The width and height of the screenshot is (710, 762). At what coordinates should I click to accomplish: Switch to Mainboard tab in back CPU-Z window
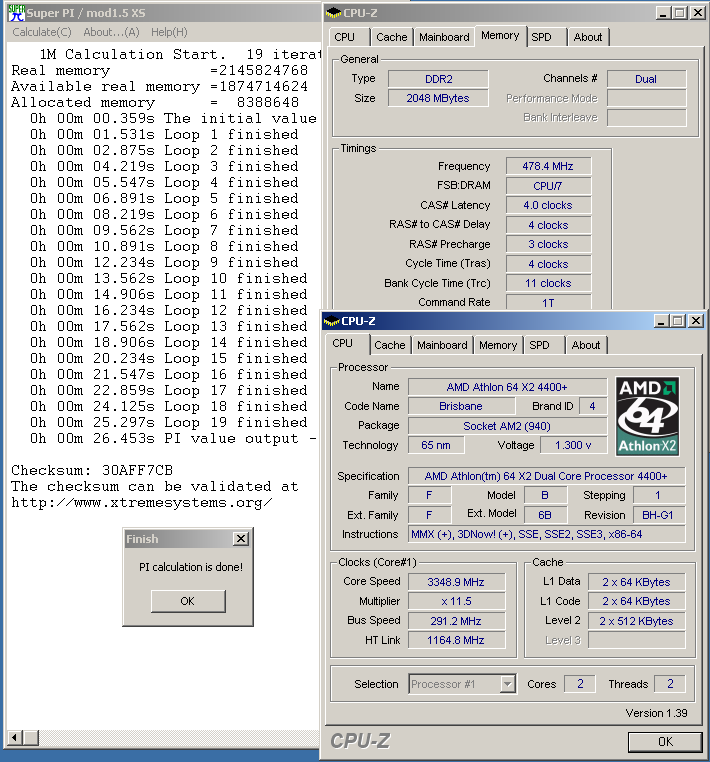[x=444, y=37]
